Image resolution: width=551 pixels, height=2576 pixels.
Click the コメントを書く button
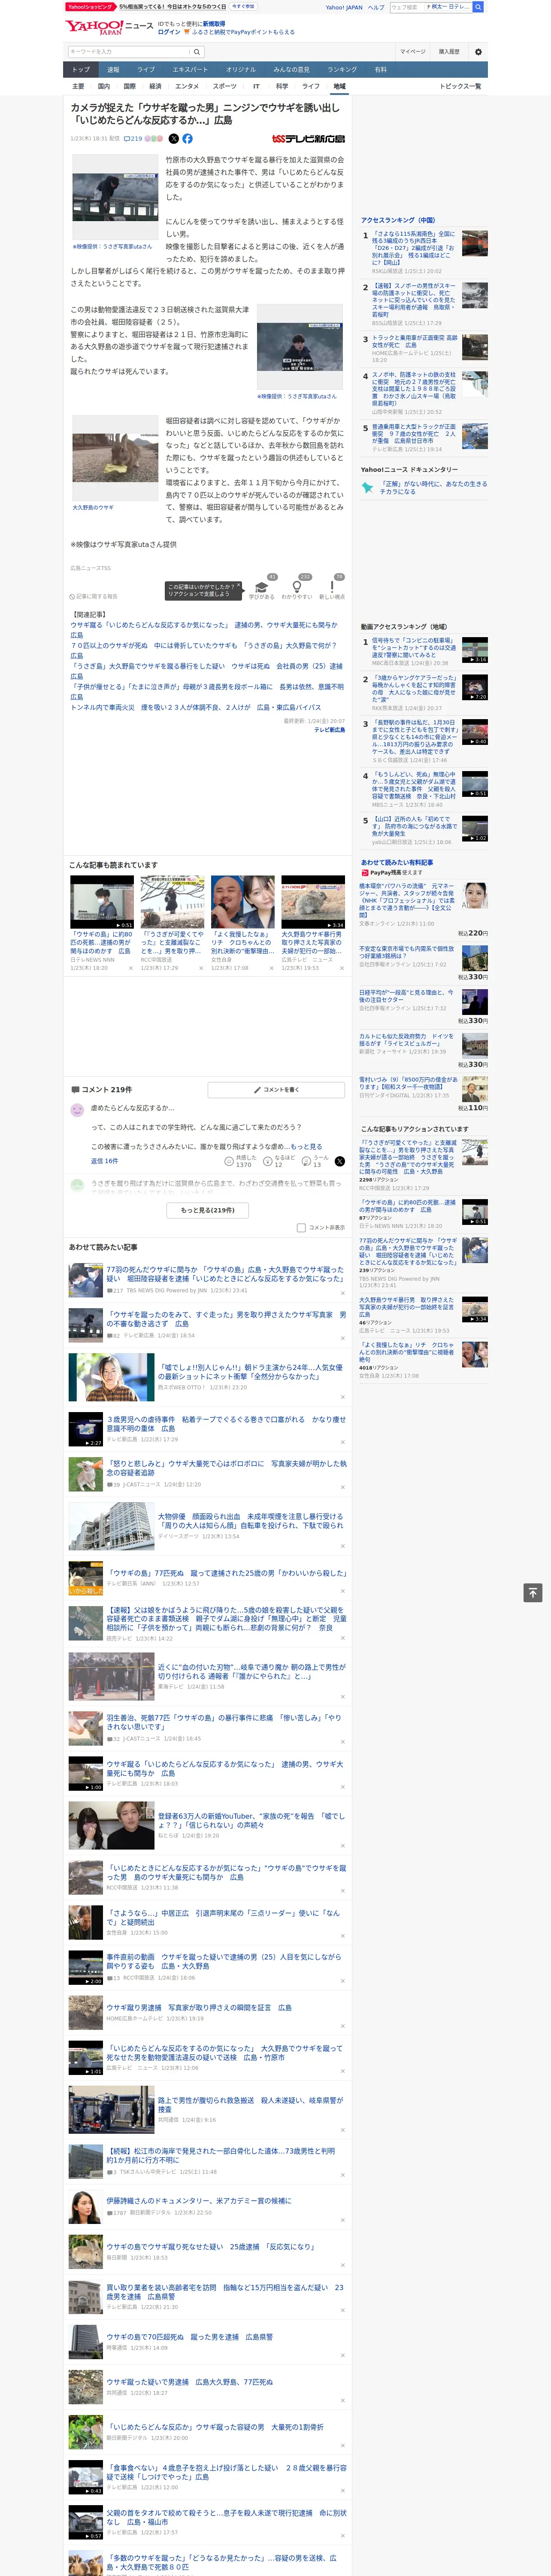277,1090
